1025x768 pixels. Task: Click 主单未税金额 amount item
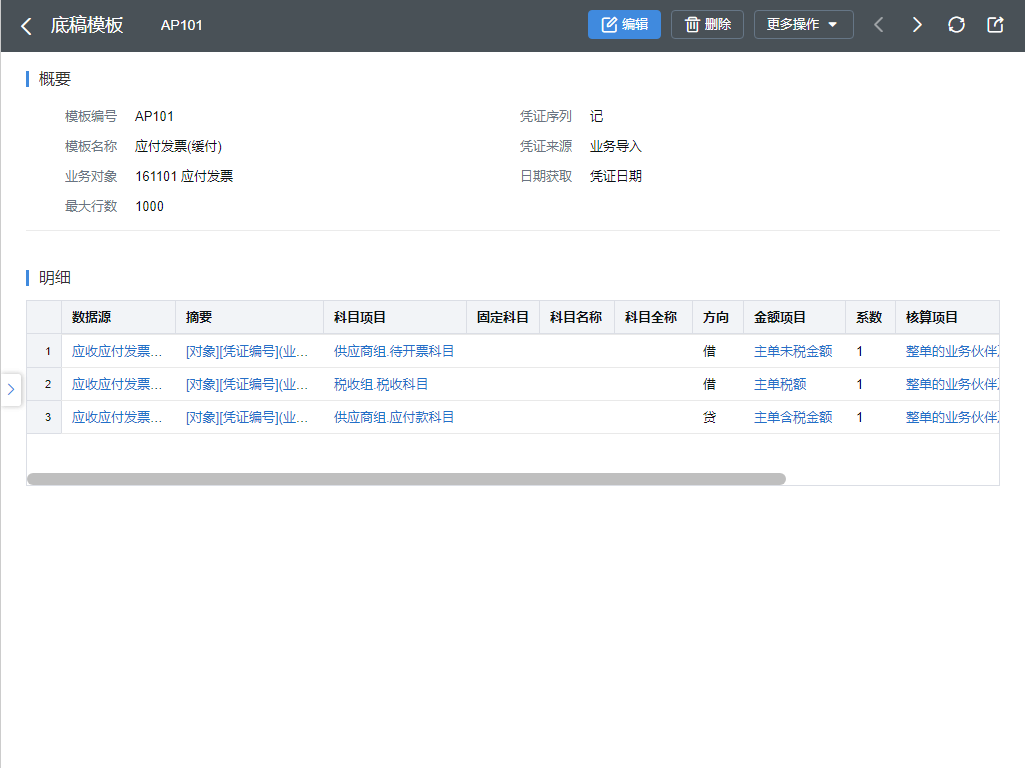[793, 352]
